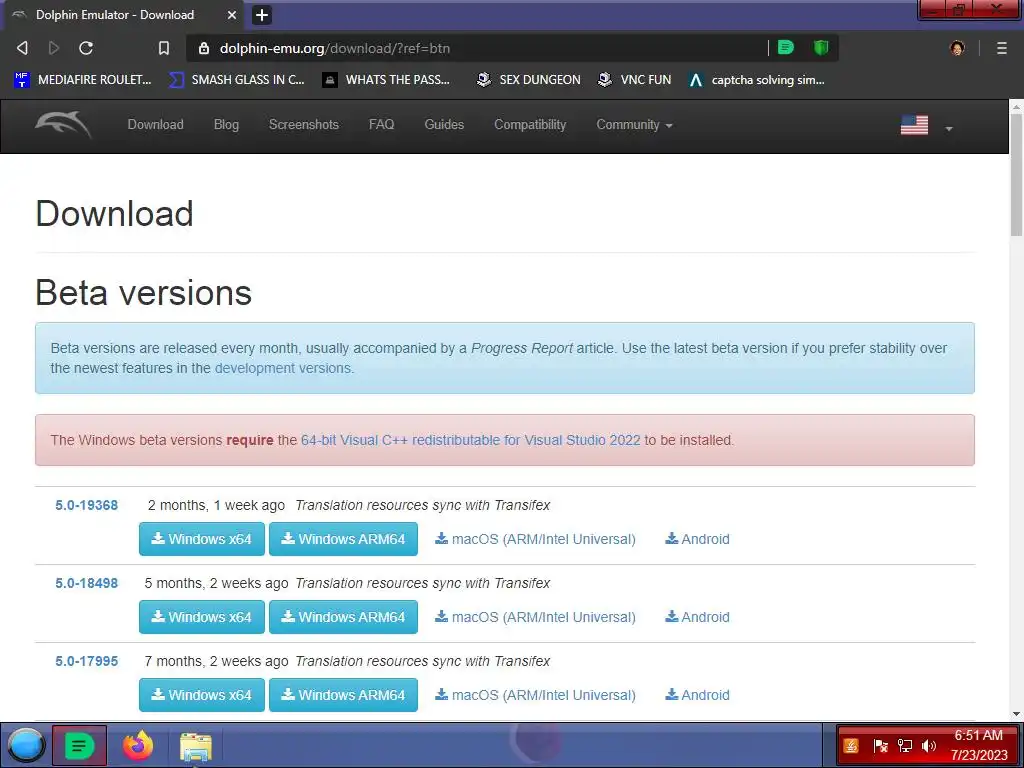This screenshot has height=768, width=1024.
Task: Open the network tray icon
Action: point(905,746)
